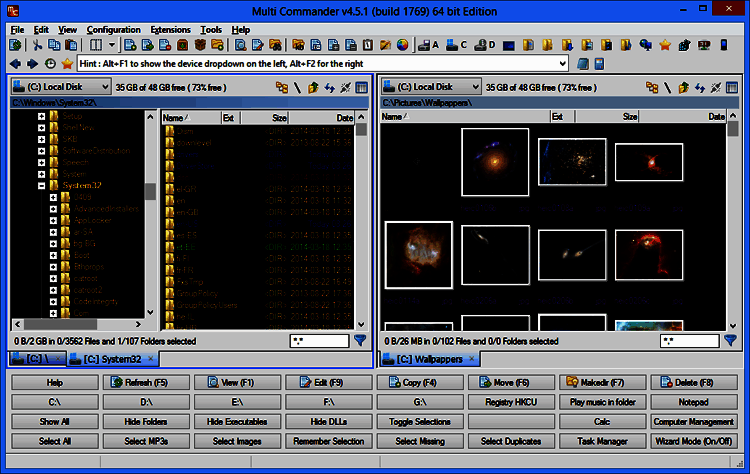Image resolution: width=750 pixels, height=474 pixels.
Task: Click the filter funnel icon in right panel
Action: (732, 341)
